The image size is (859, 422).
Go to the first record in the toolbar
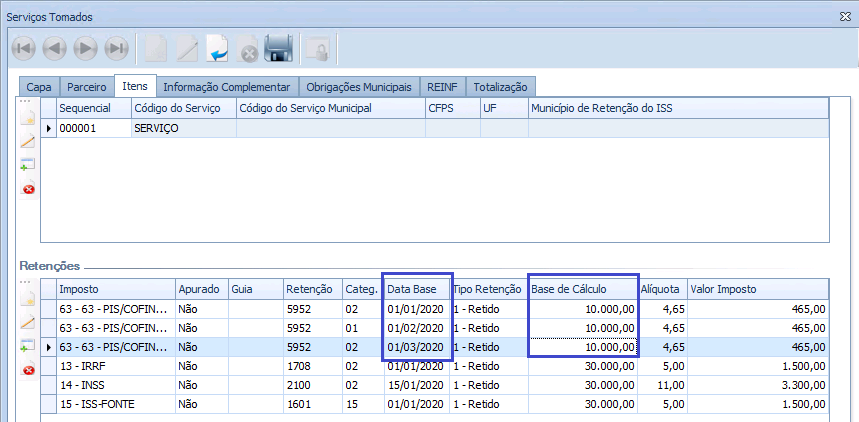coord(24,48)
